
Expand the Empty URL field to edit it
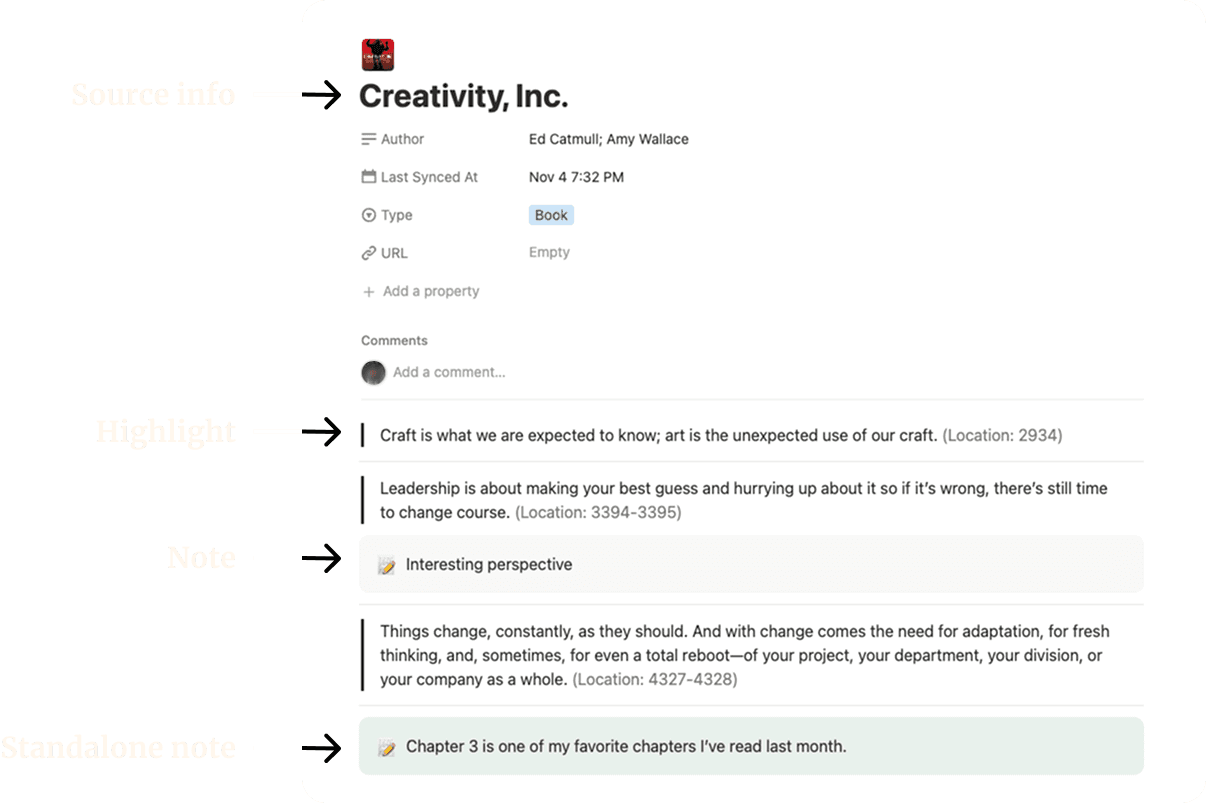point(549,253)
